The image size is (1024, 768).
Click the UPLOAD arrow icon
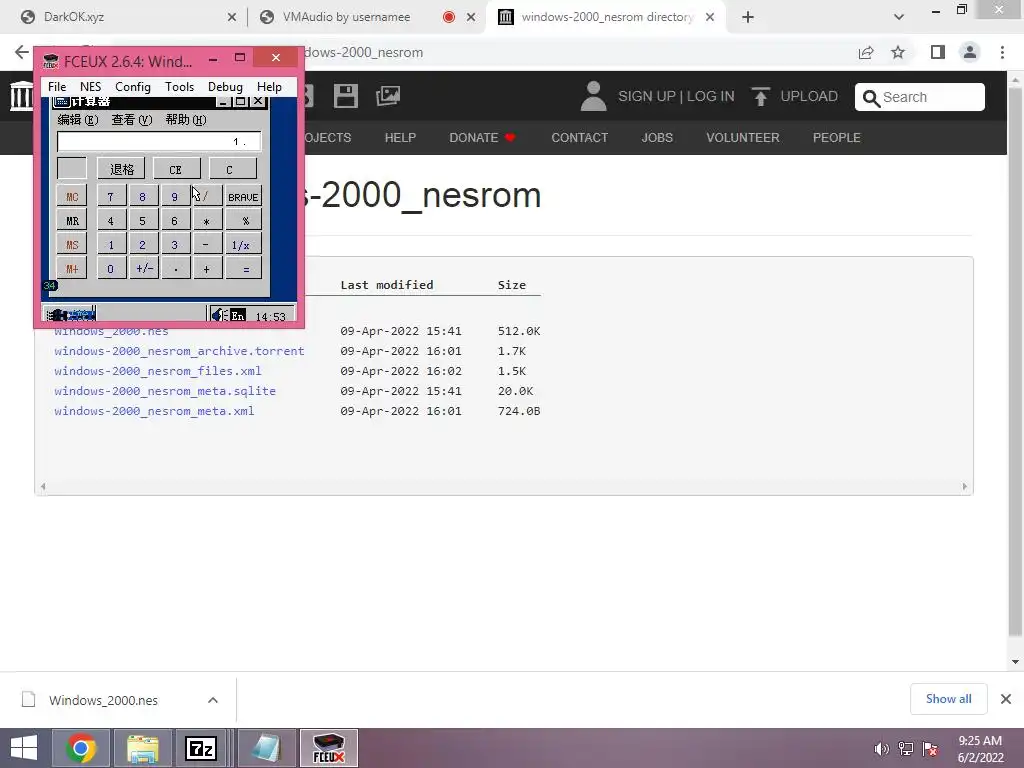pyautogui.click(x=760, y=97)
